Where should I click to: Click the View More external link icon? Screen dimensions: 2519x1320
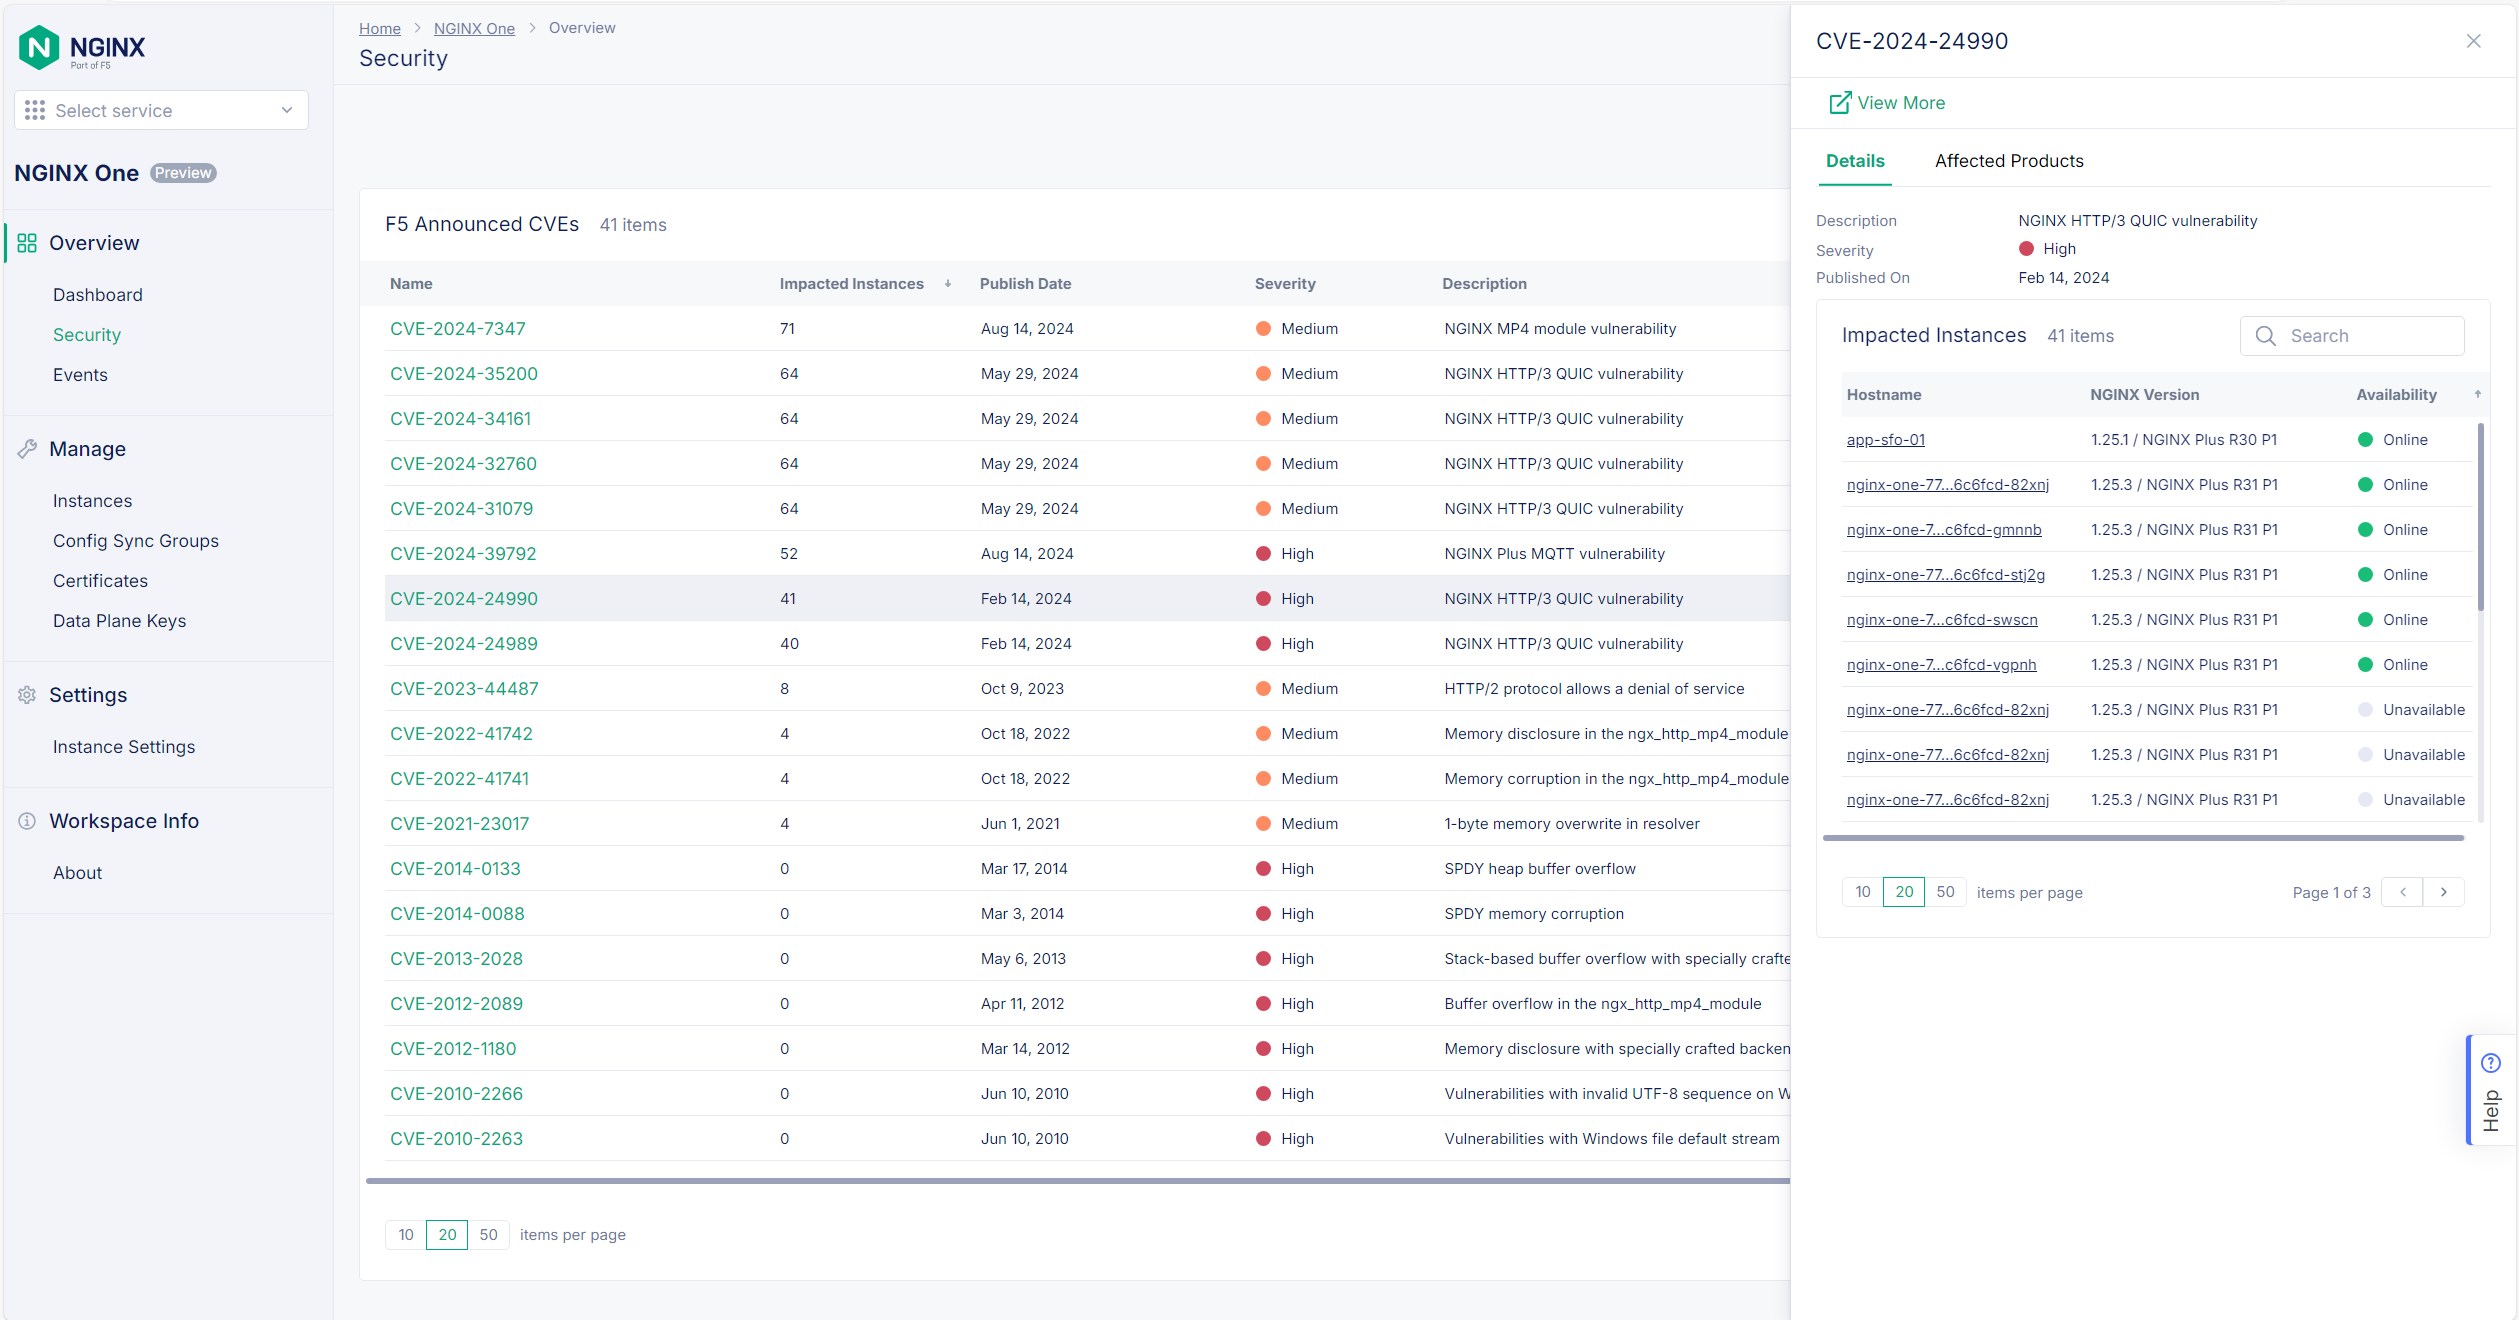[x=1839, y=103]
